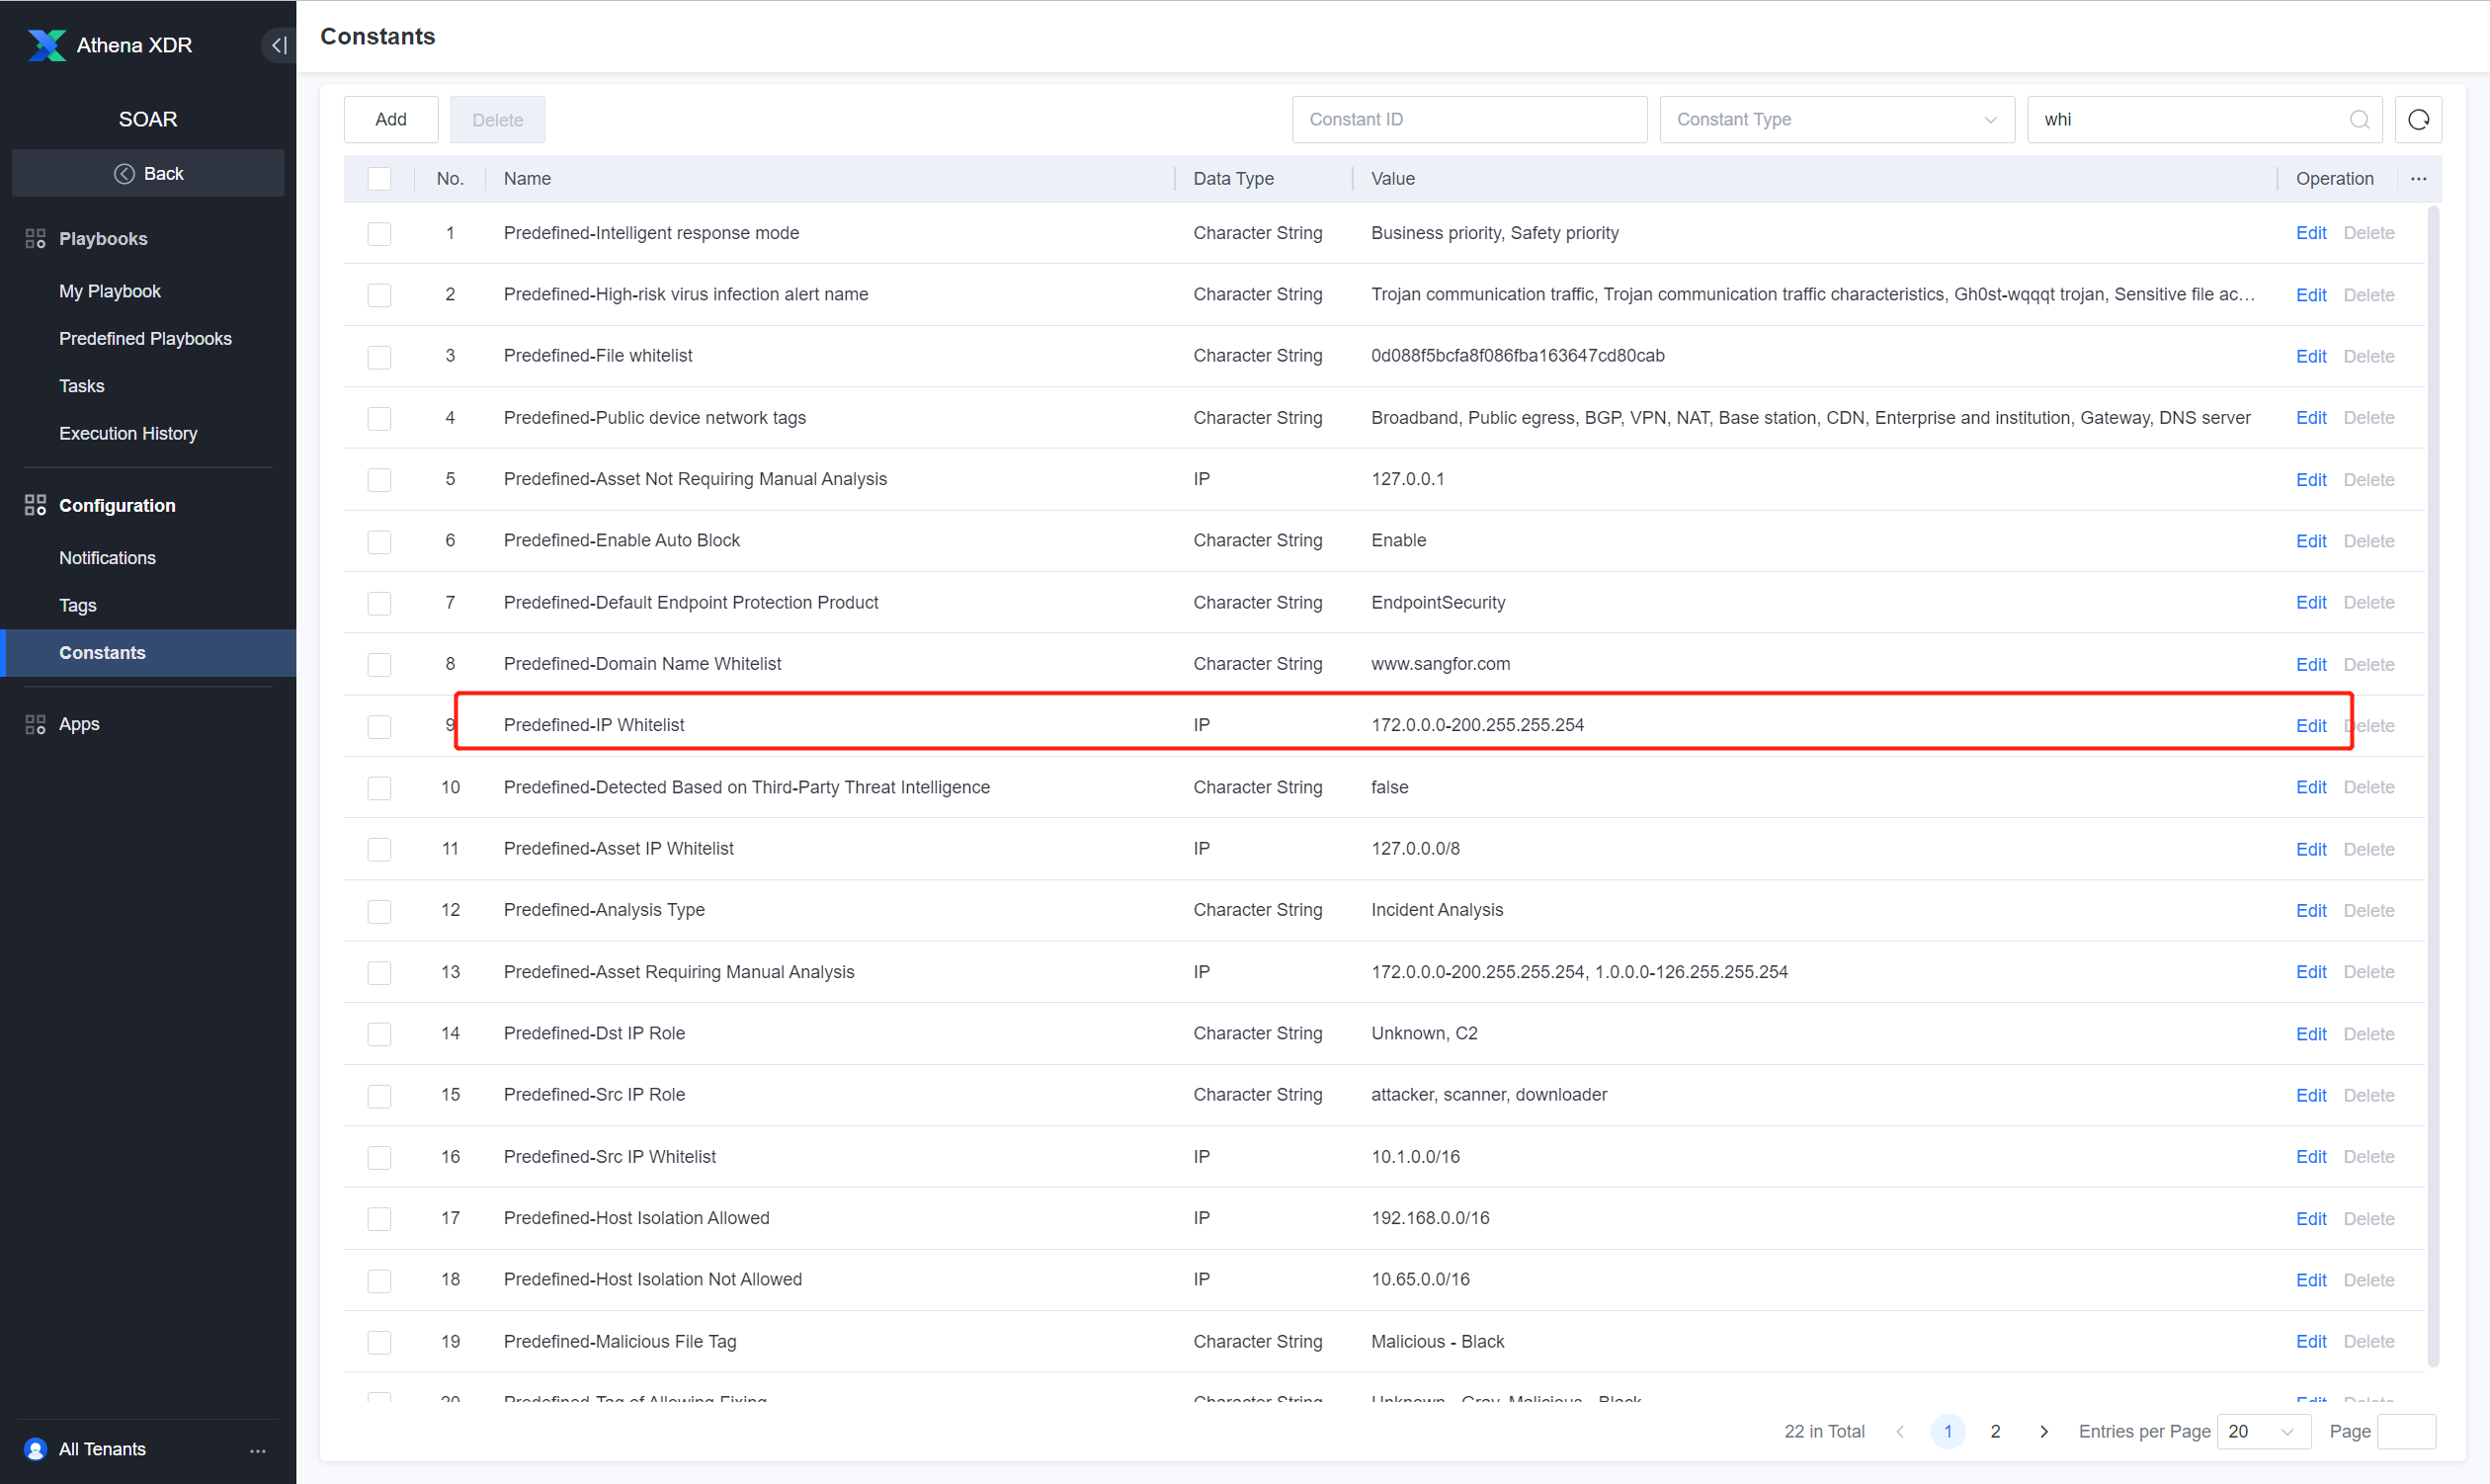This screenshot has height=1484, width=2490.
Task: Click the Value column header
Action: click(x=1392, y=179)
